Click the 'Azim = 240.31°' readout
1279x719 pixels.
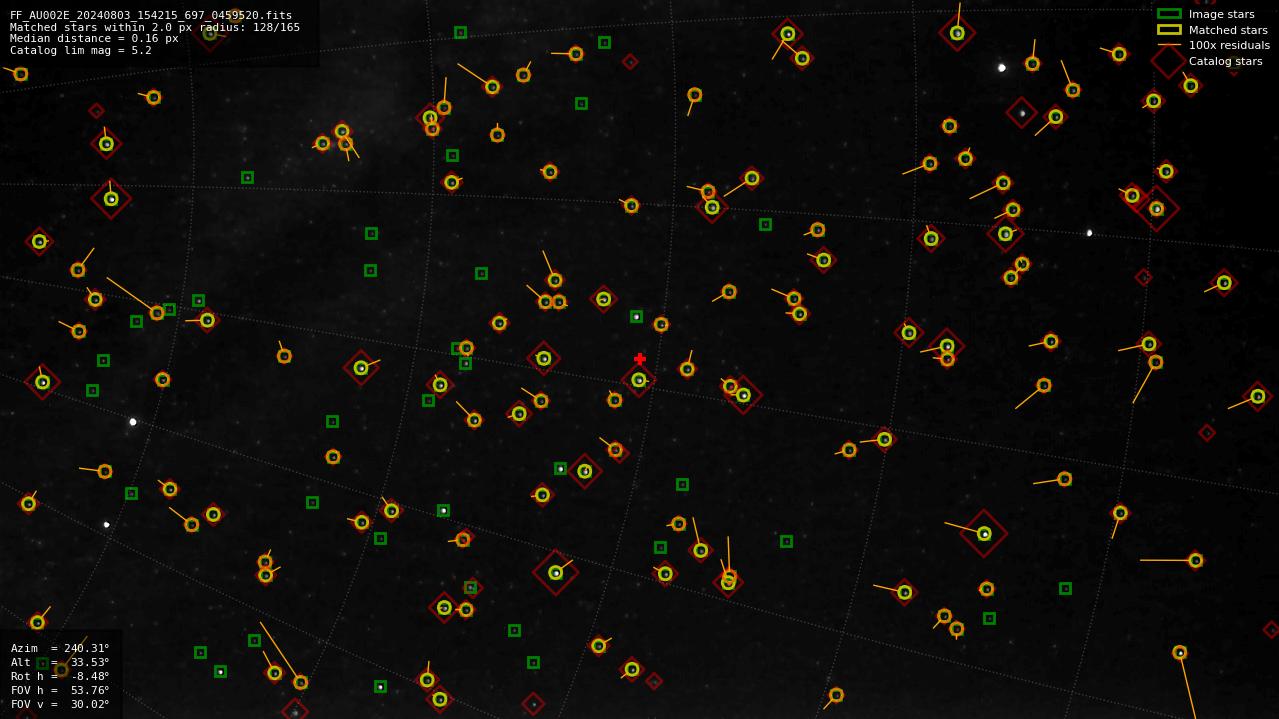click(60, 648)
